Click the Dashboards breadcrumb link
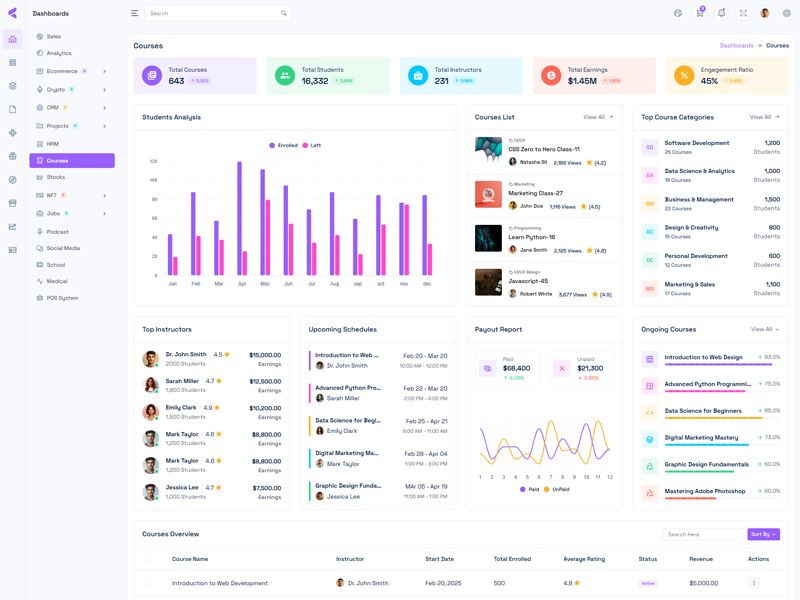This screenshot has width=800, height=600. click(737, 46)
